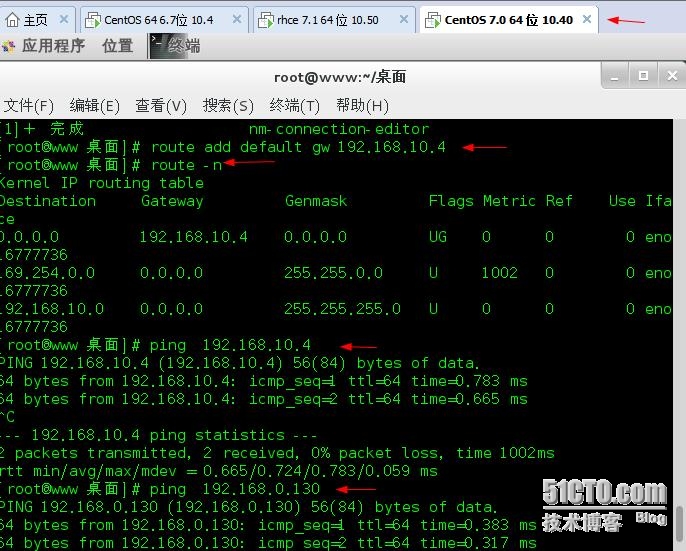686x551 pixels.
Task: Open the 编辑(E) menu
Action: (x=94, y=105)
